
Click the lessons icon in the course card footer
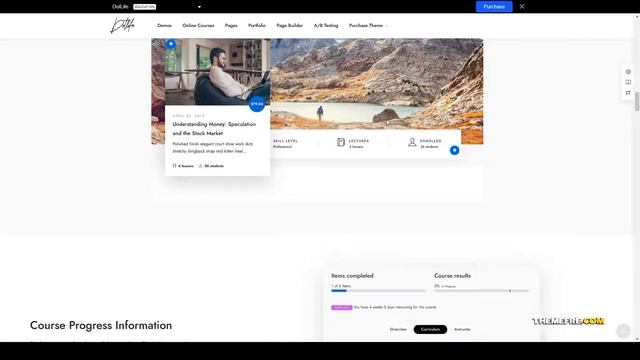tap(174, 166)
